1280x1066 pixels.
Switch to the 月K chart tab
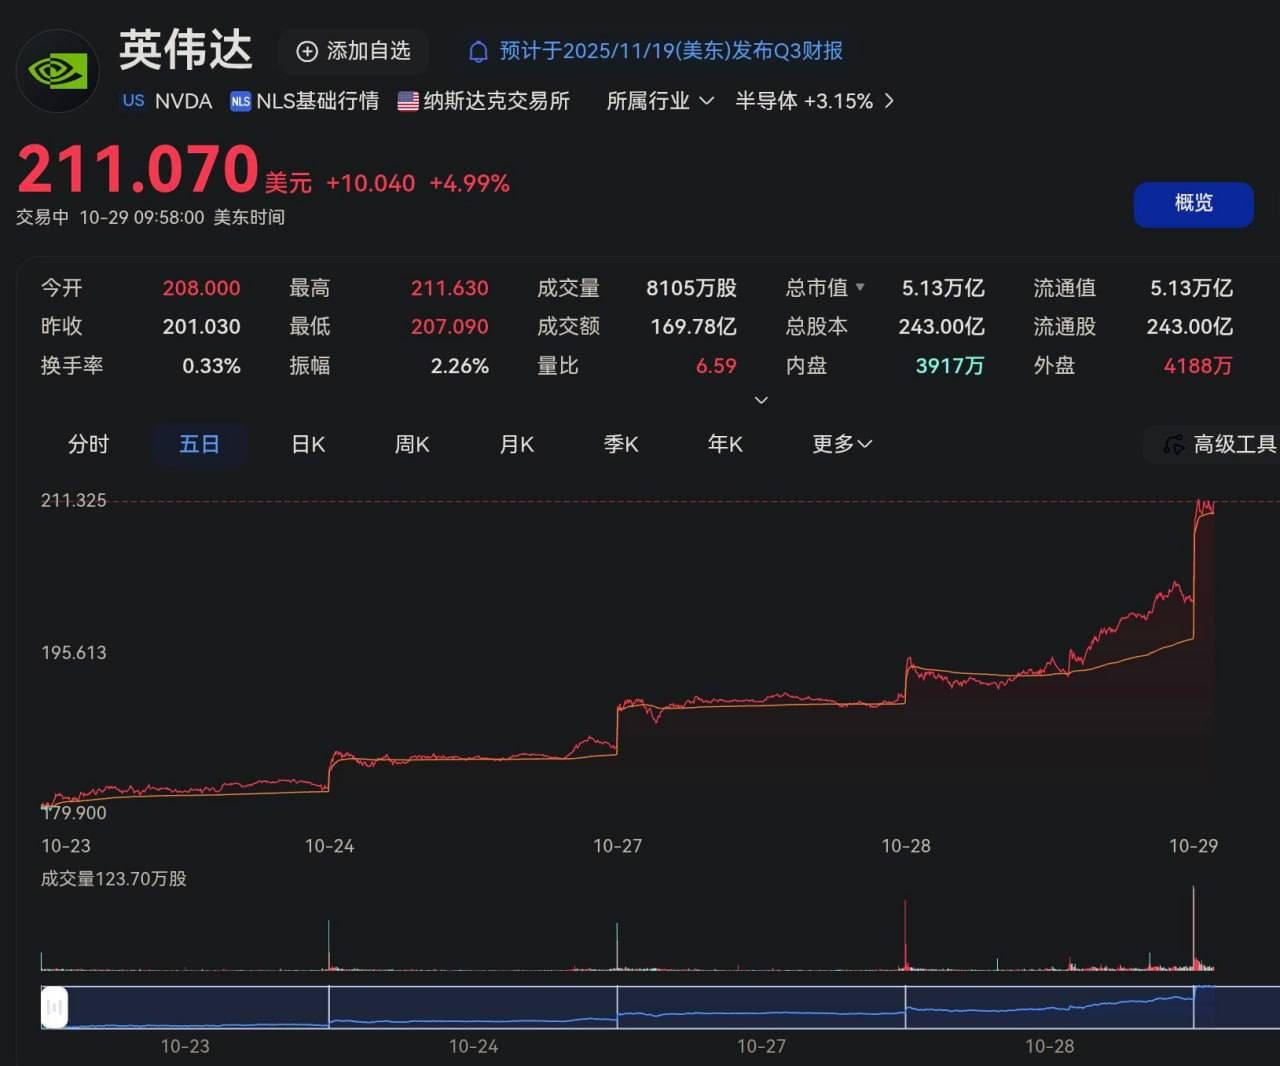[516, 444]
